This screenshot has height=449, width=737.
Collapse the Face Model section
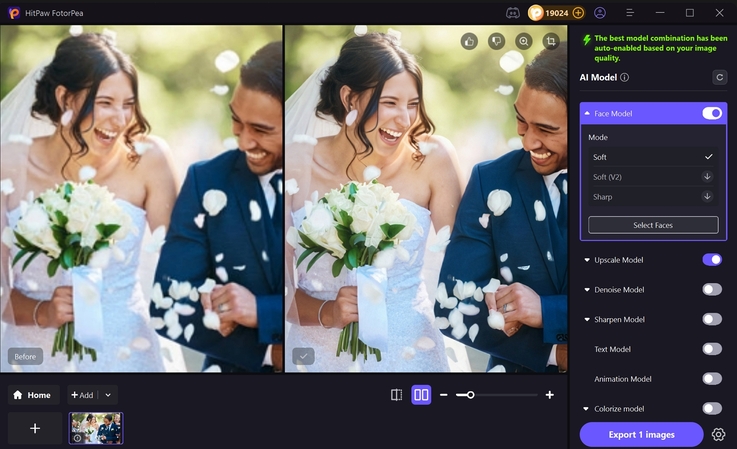point(587,113)
